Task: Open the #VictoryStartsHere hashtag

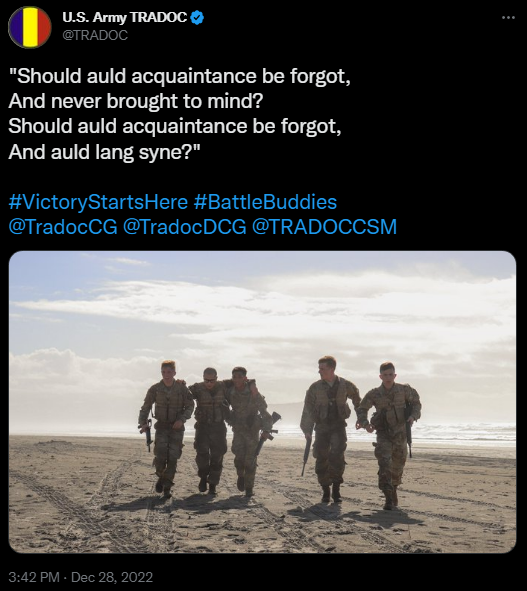Action: (x=98, y=202)
